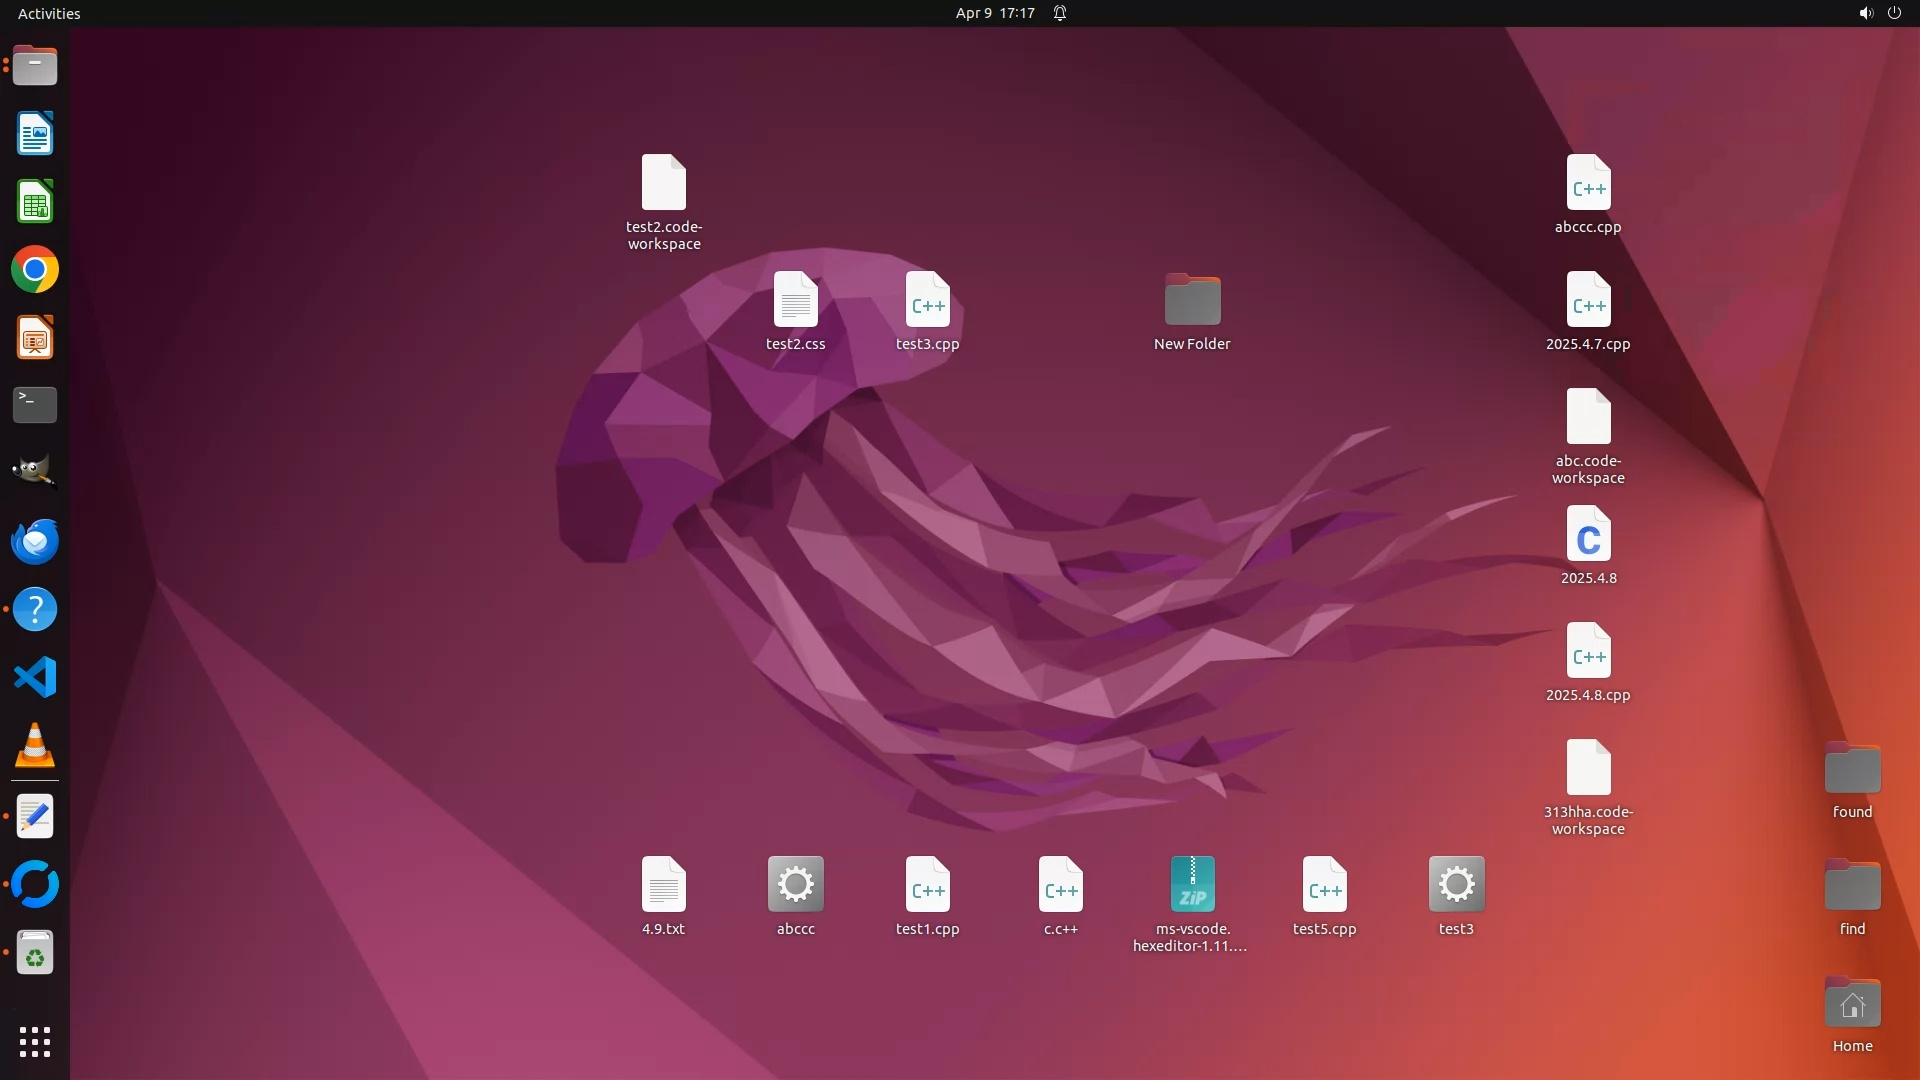
Task: Launch LibreOffice Calc from the dock
Action: (x=35, y=203)
